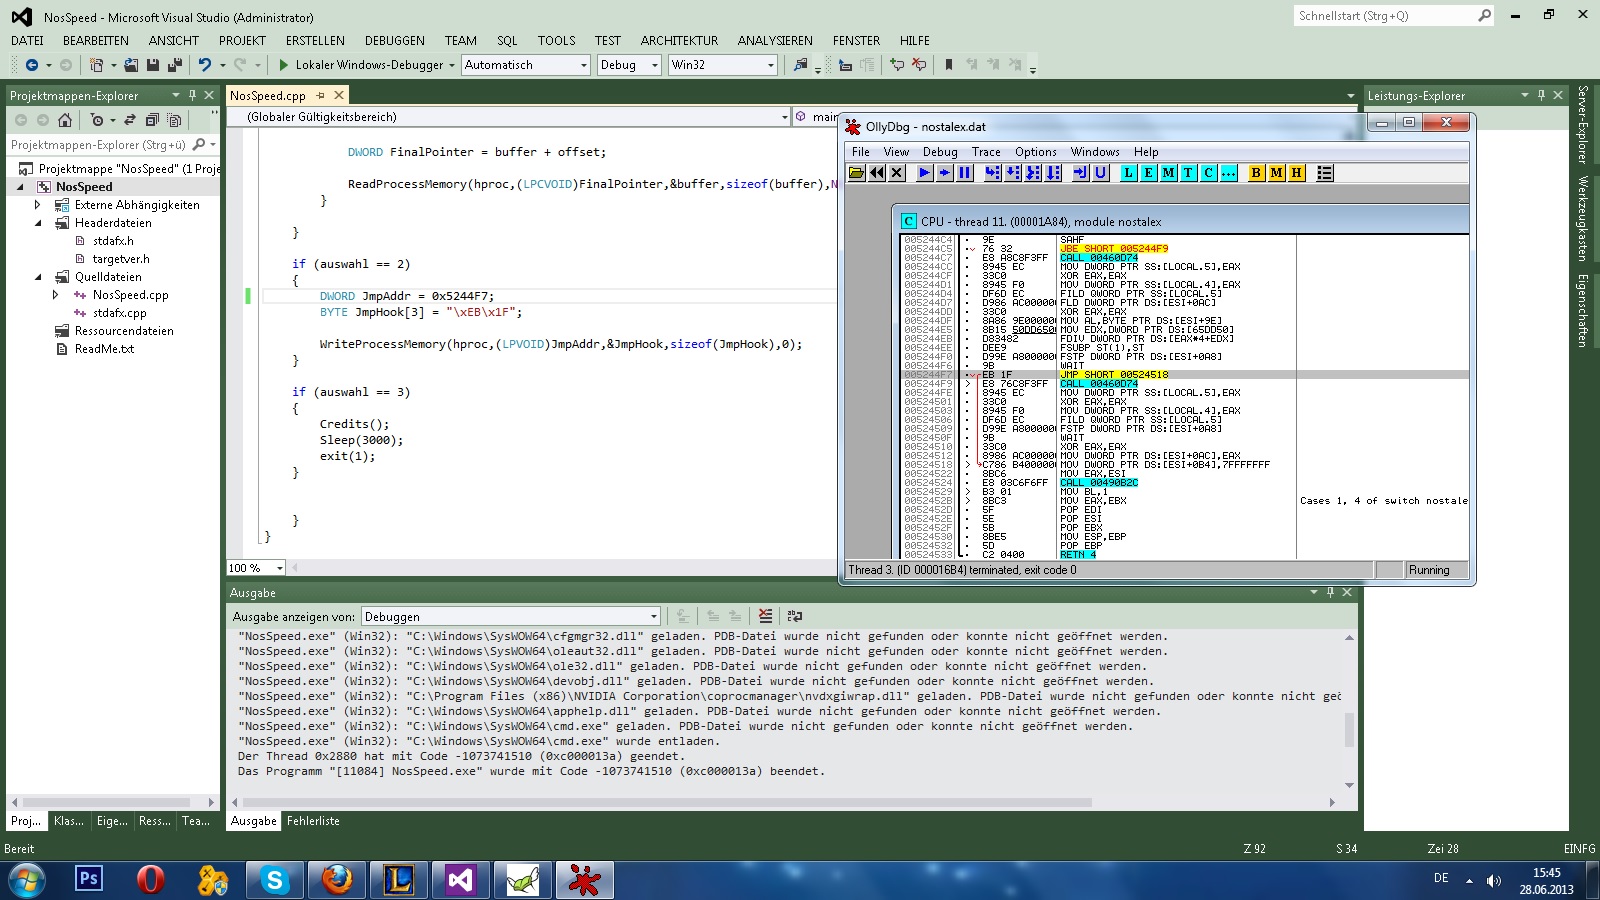
Task: Clear all output in Ausgabe panel
Action: coord(765,616)
